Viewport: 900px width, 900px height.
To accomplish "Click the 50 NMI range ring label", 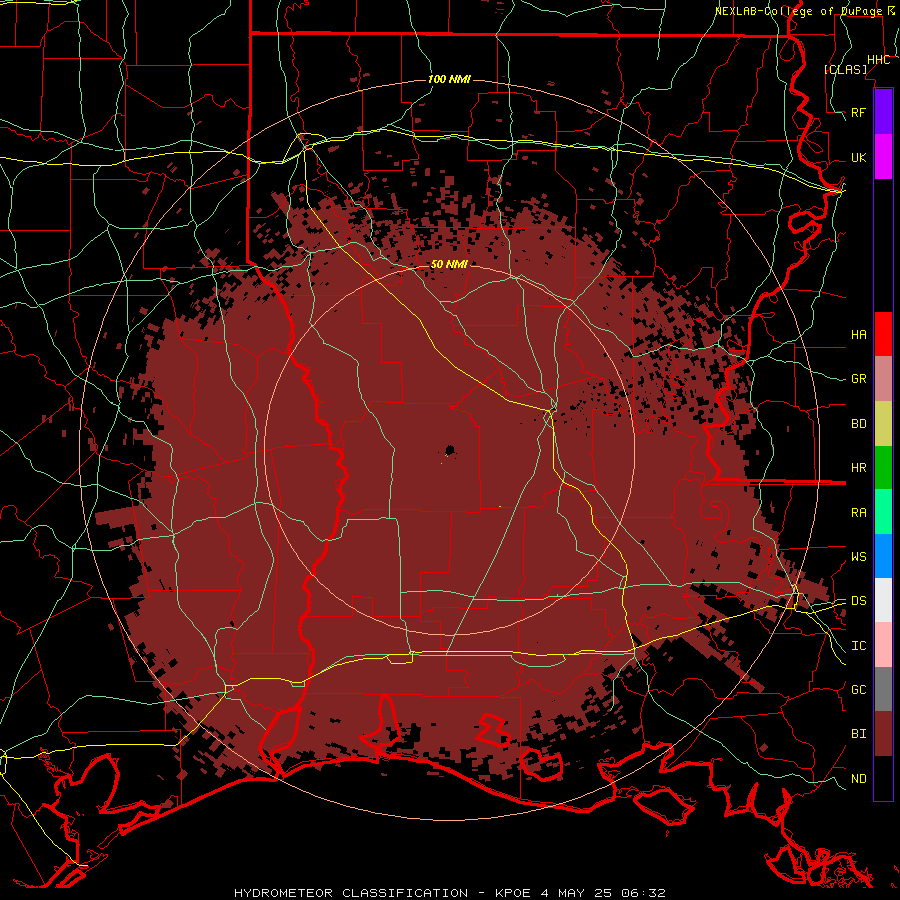I will click(449, 264).
